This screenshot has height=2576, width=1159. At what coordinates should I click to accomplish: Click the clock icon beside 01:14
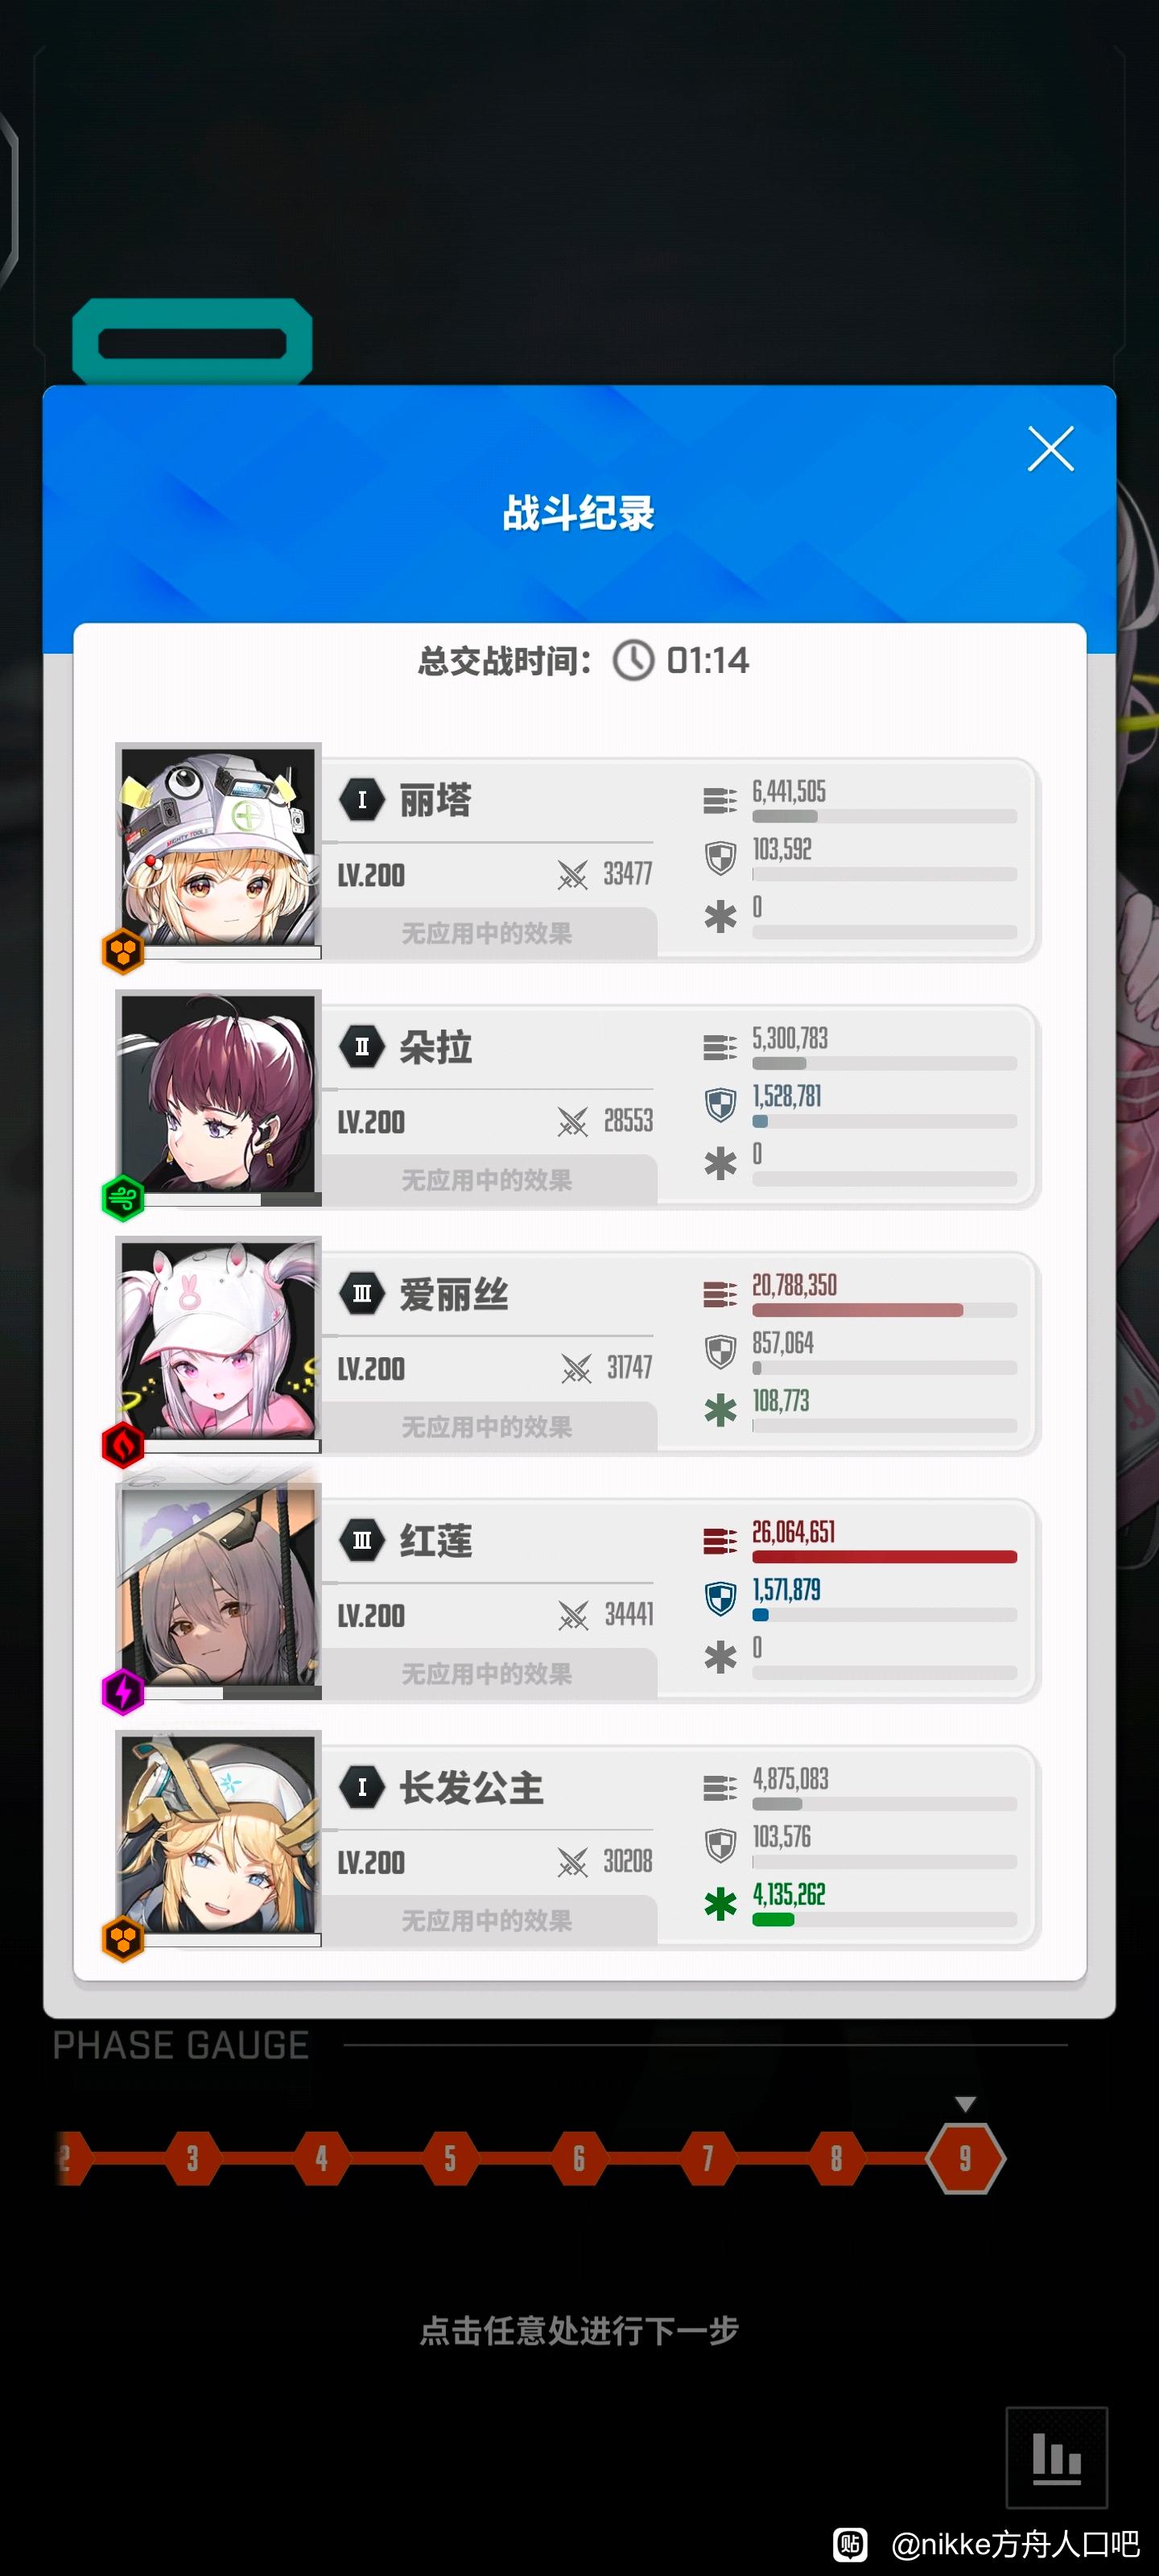[633, 660]
